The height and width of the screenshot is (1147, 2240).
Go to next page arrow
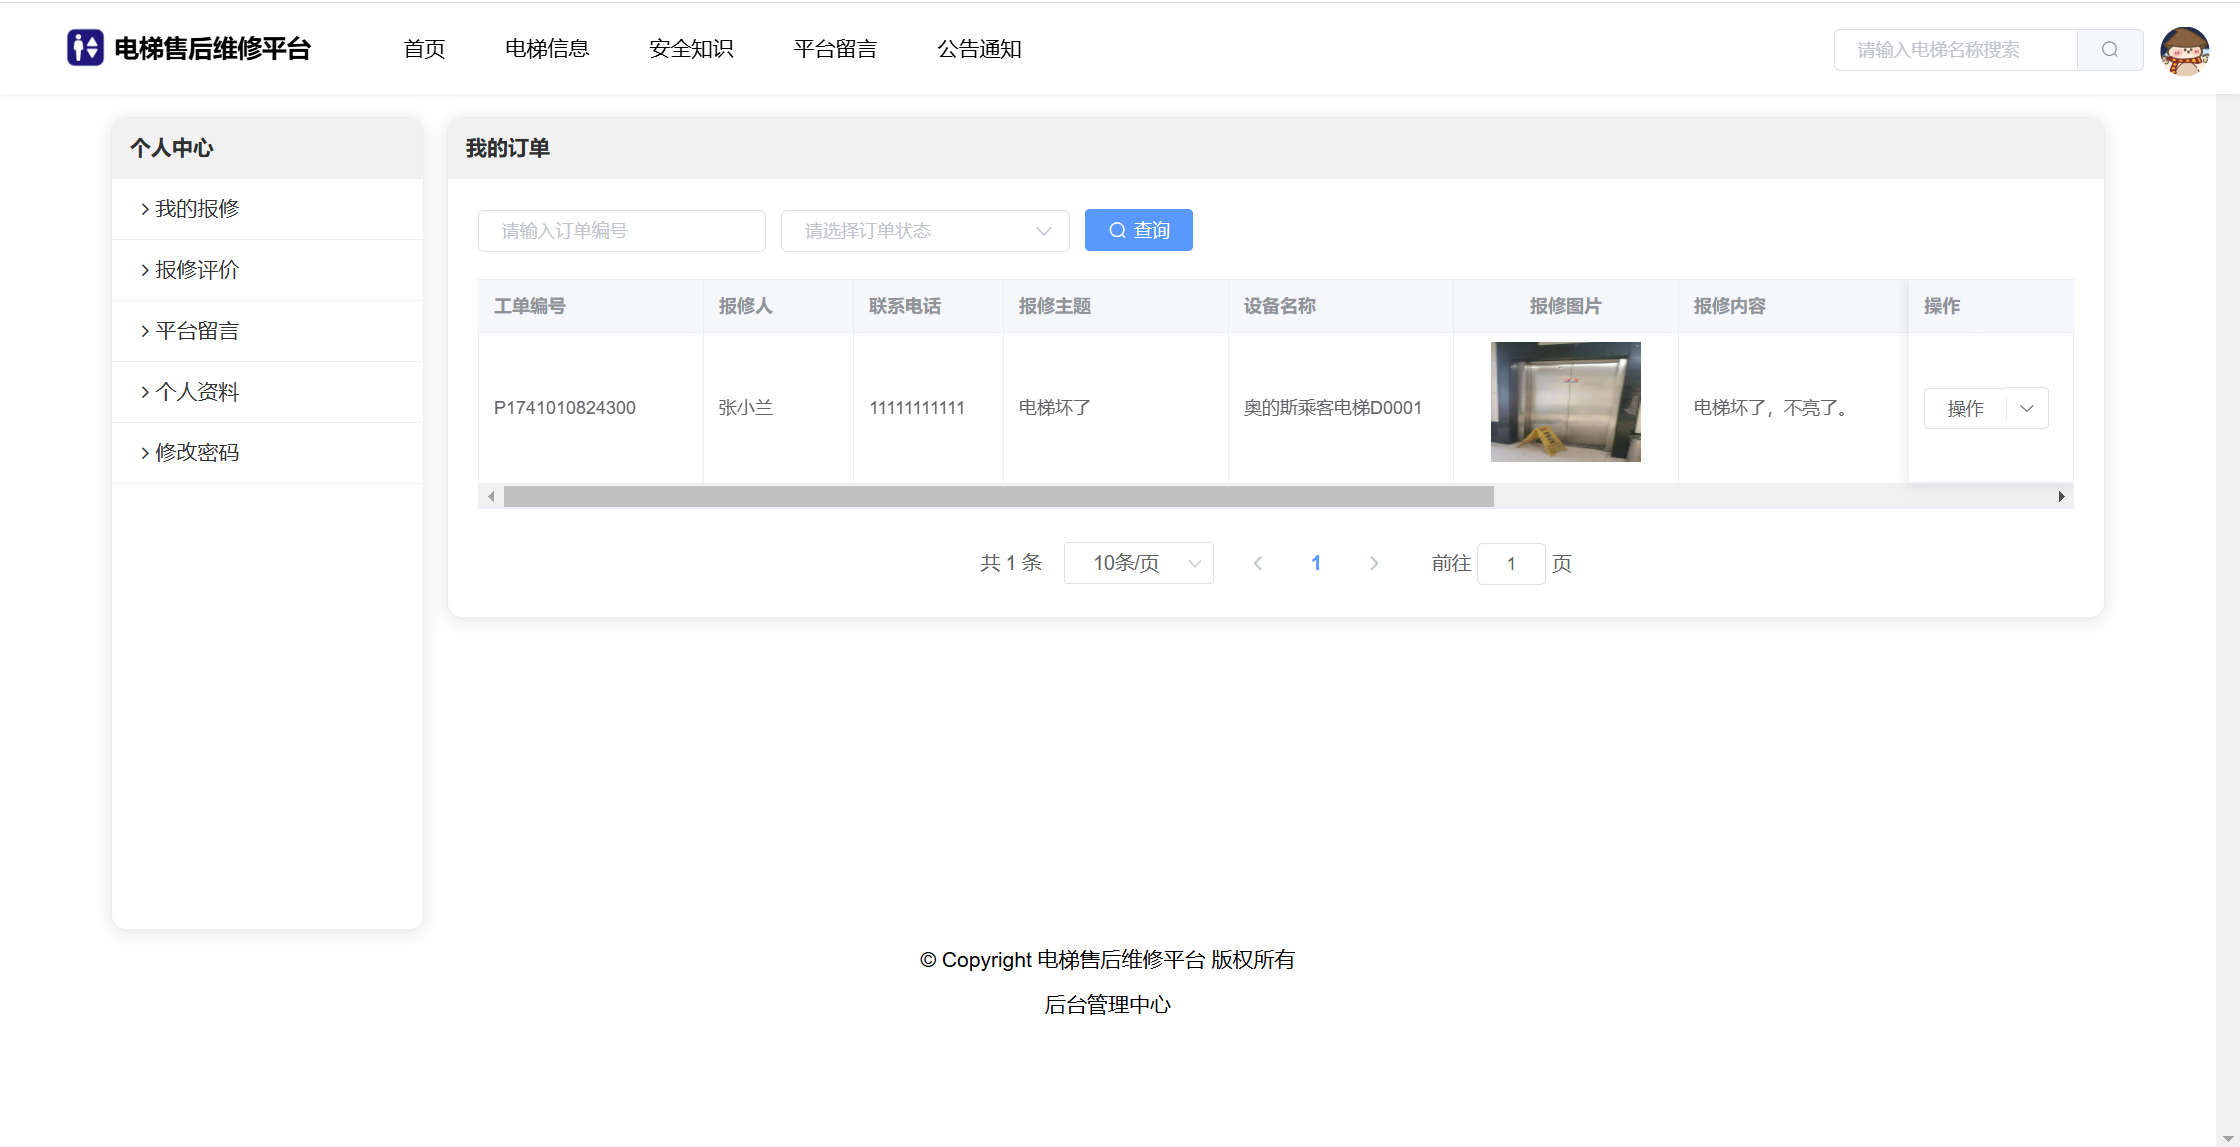[x=1374, y=563]
